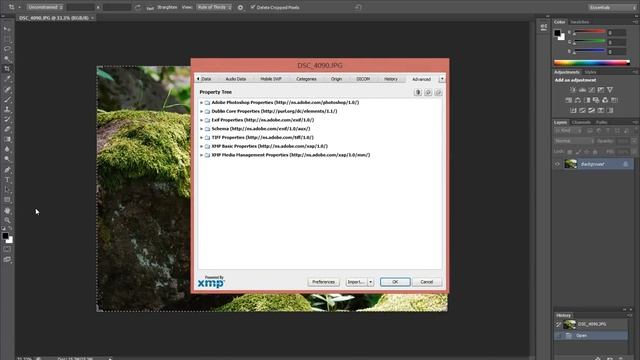Open Preferences in the file info dialog
Image resolution: width=640 pixels, height=360 pixels.
(323, 282)
